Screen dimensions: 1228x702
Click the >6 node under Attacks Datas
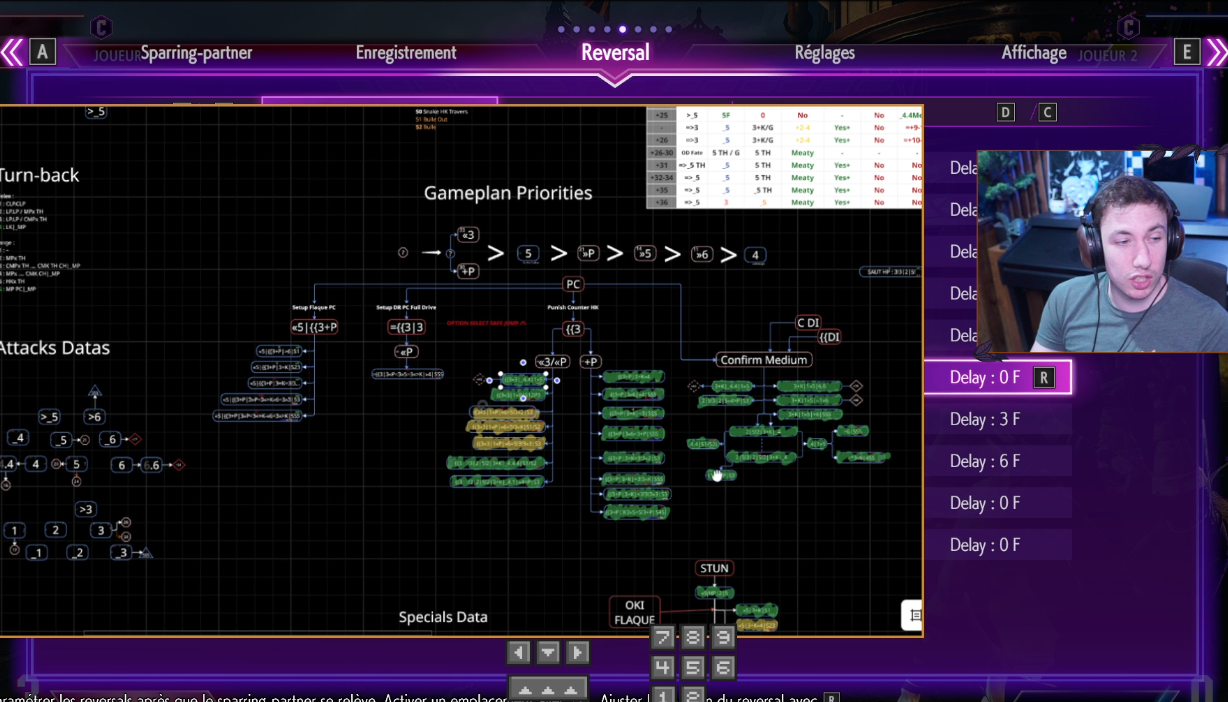click(x=95, y=417)
